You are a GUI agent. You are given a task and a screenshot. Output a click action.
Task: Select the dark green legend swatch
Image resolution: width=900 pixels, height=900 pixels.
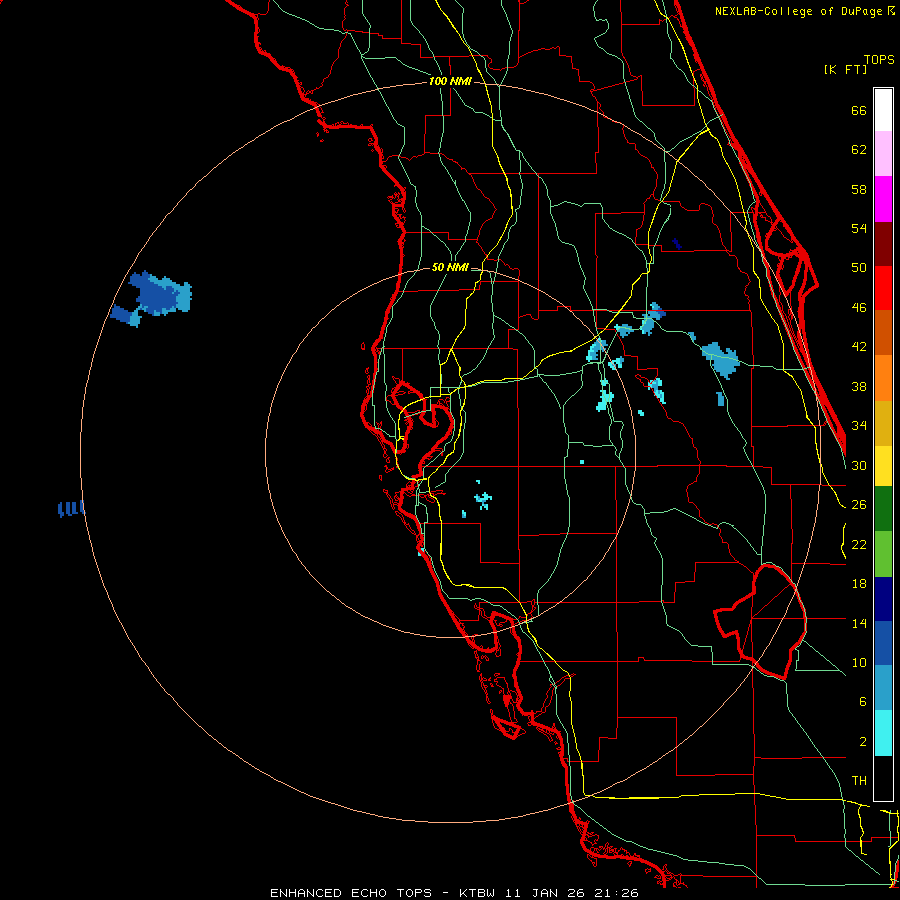click(x=883, y=509)
